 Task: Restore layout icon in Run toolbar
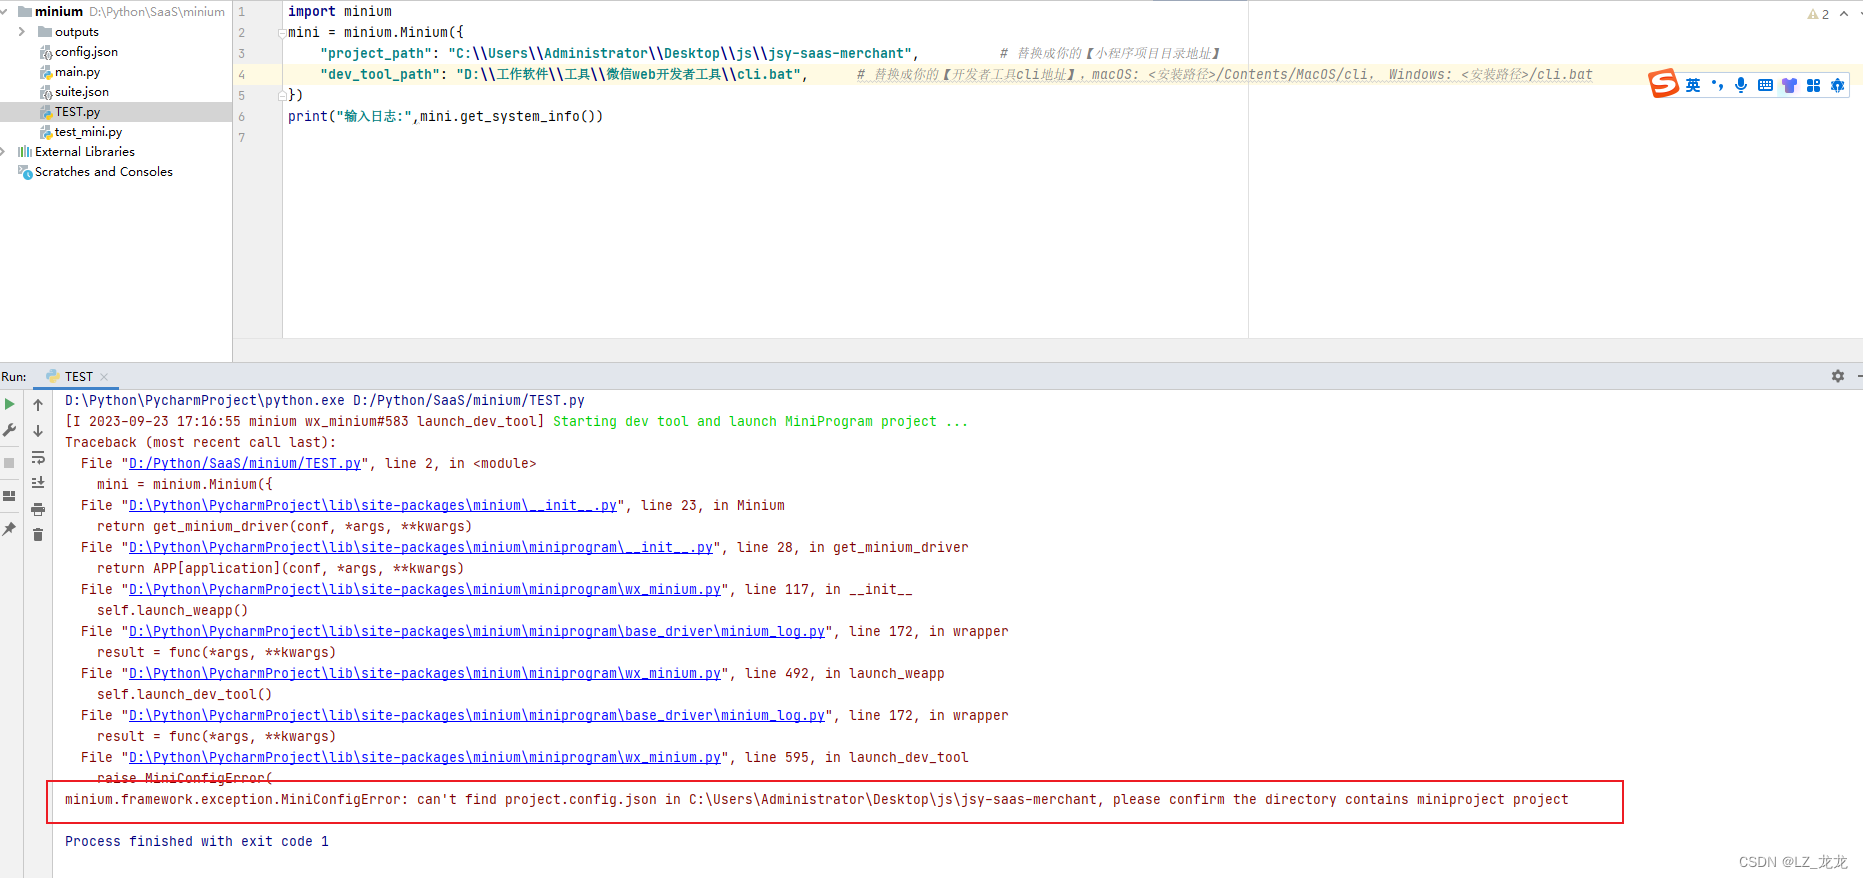point(10,496)
